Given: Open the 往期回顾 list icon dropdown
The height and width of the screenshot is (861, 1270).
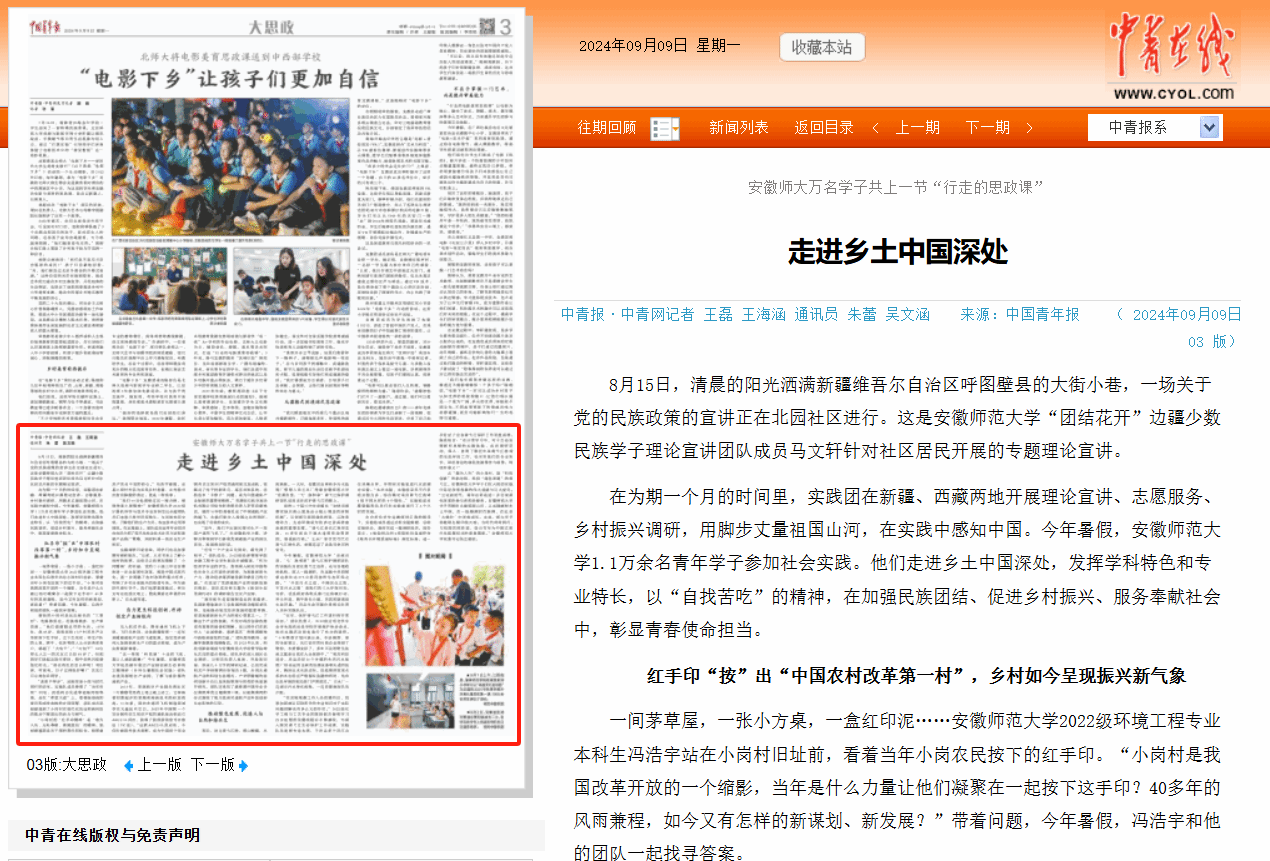Looking at the screenshot, I should 664,128.
